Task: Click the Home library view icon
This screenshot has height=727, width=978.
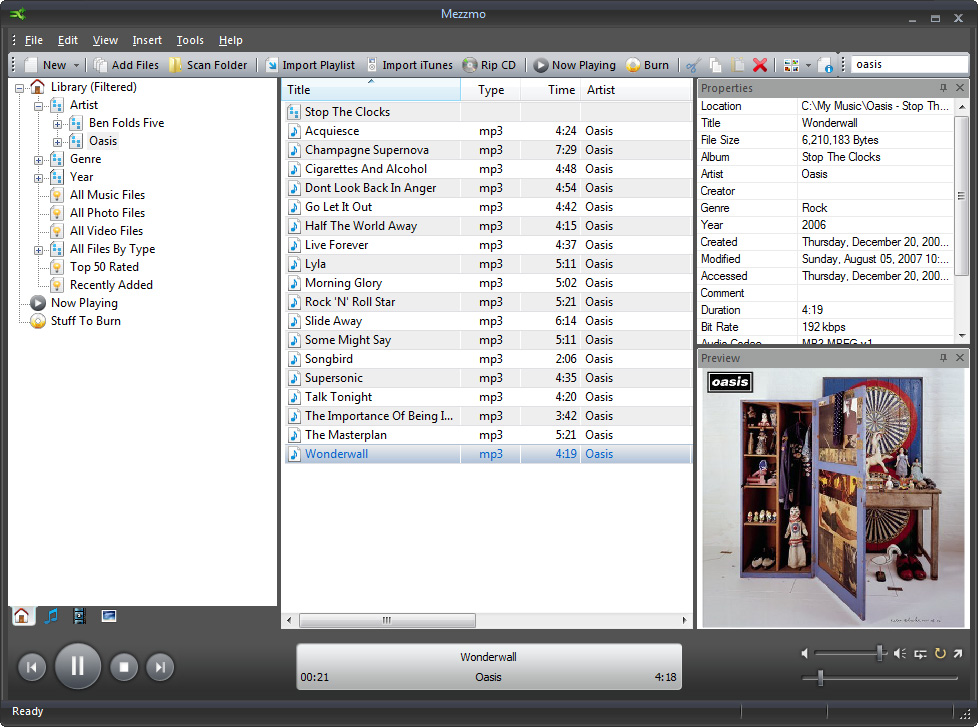Action: (x=22, y=616)
